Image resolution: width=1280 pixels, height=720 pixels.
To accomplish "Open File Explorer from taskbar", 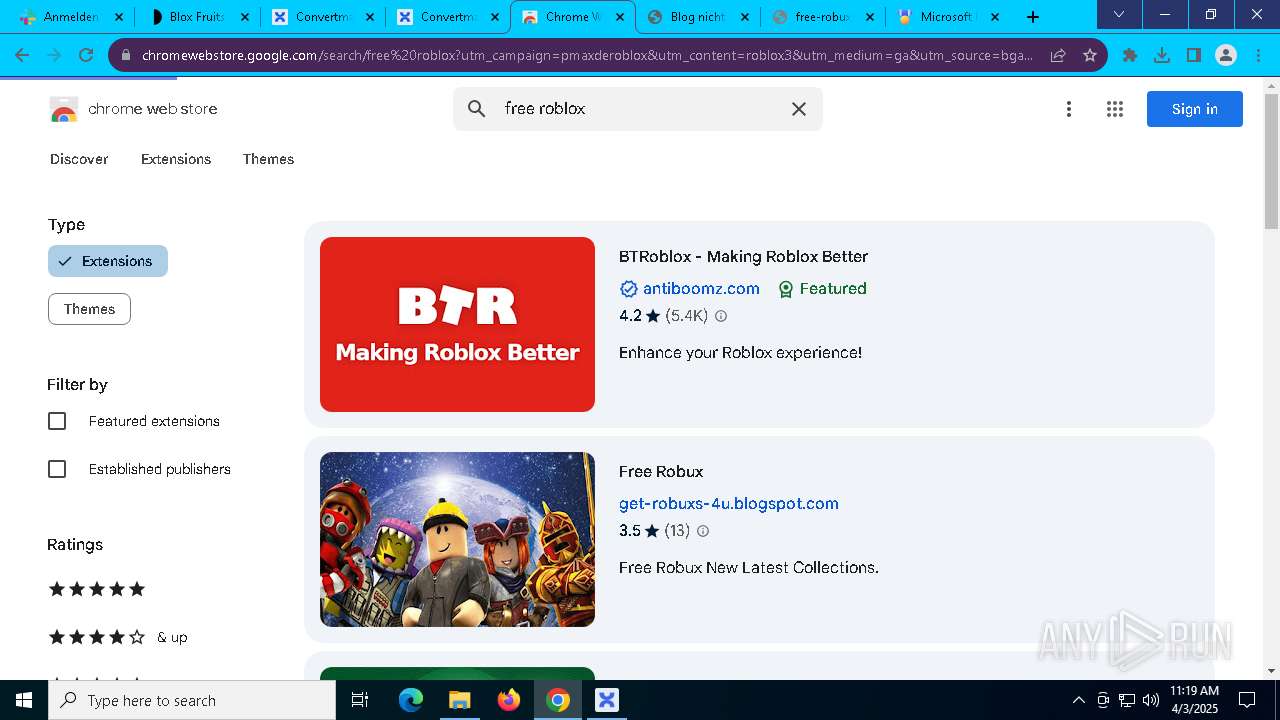I will 460,700.
